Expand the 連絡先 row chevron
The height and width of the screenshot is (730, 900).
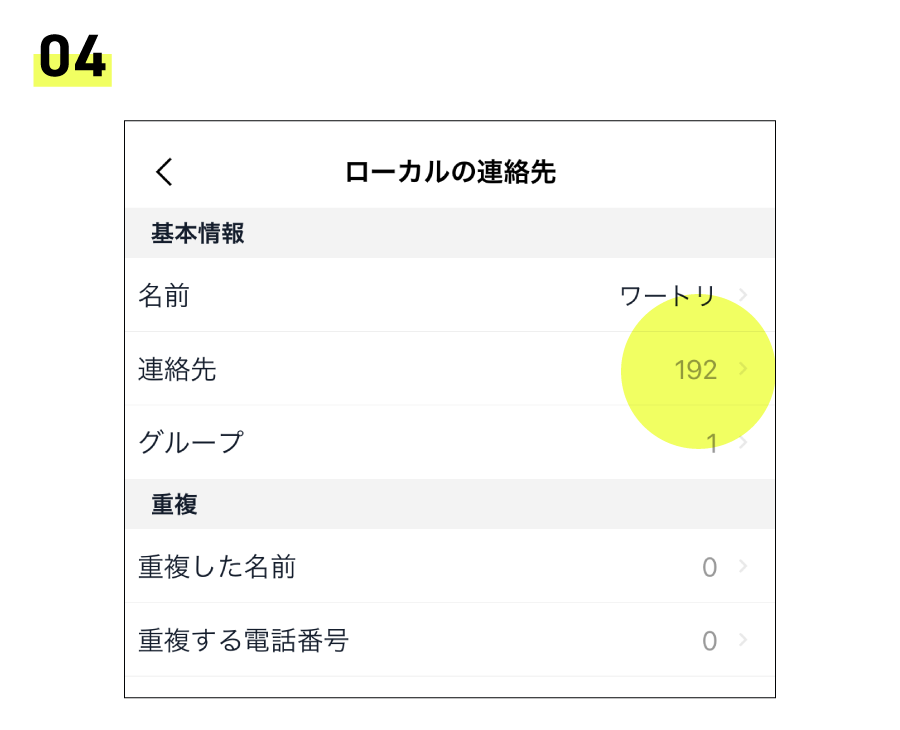tap(743, 369)
